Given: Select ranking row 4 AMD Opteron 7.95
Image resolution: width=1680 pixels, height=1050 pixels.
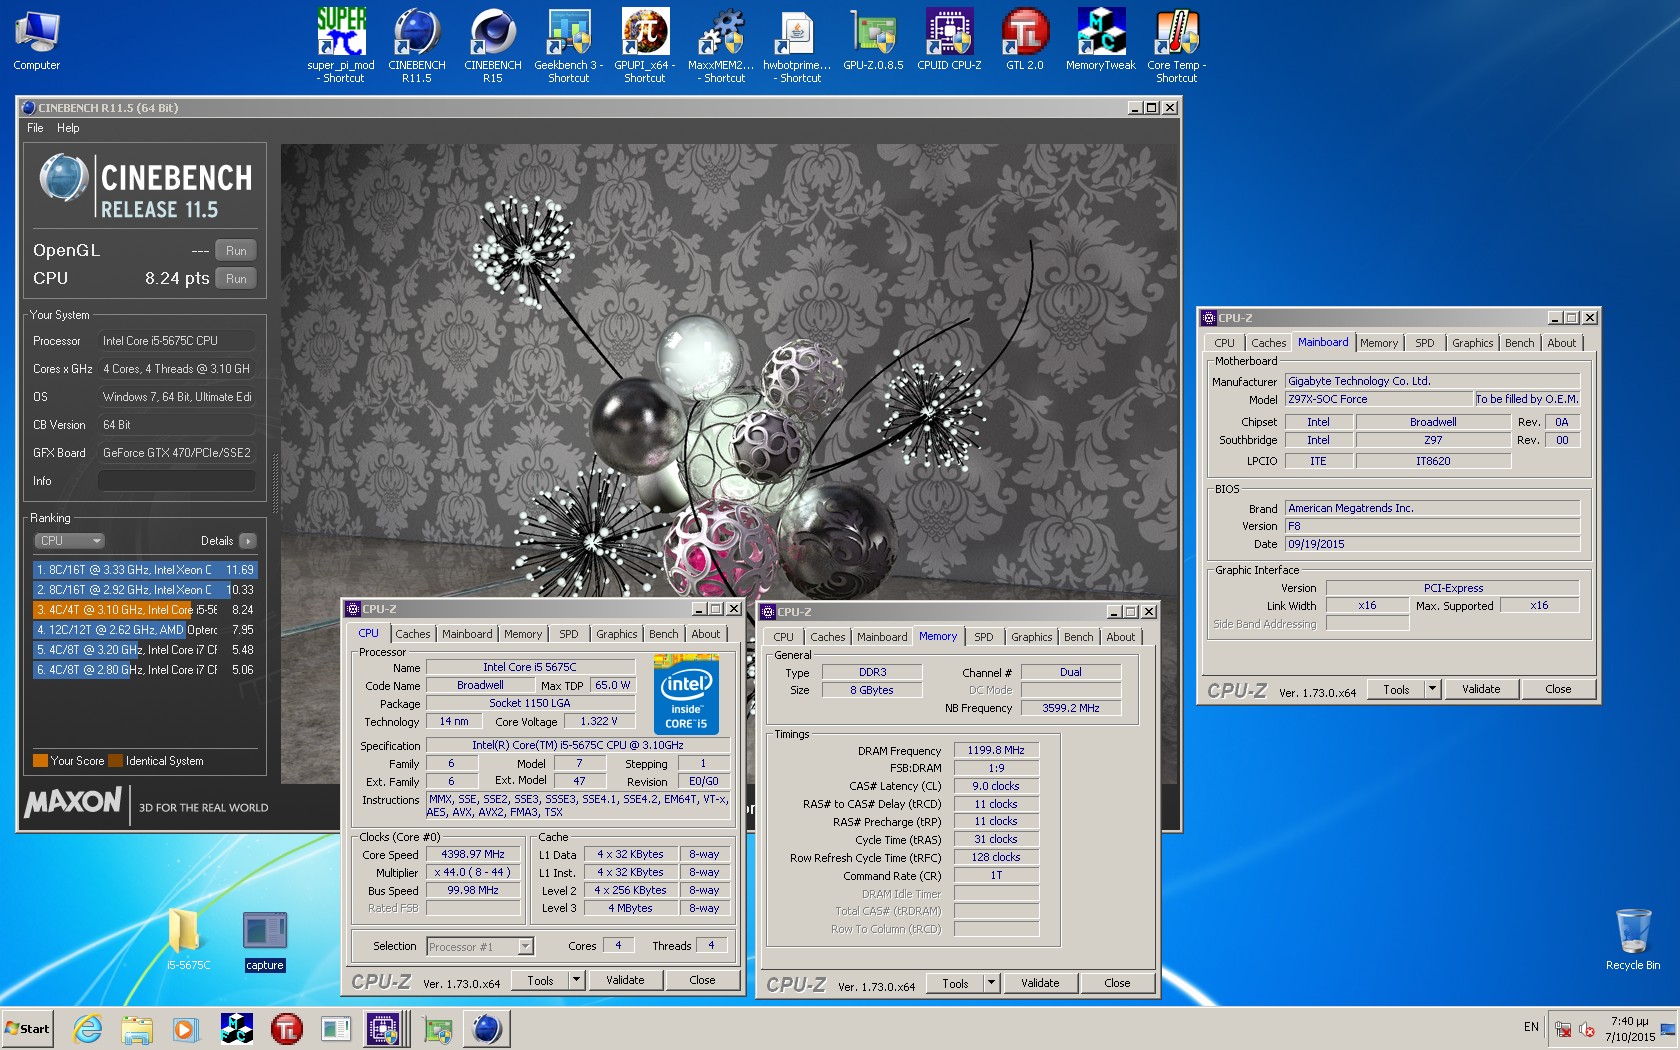Looking at the screenshot, I should [x=145, y=630].
